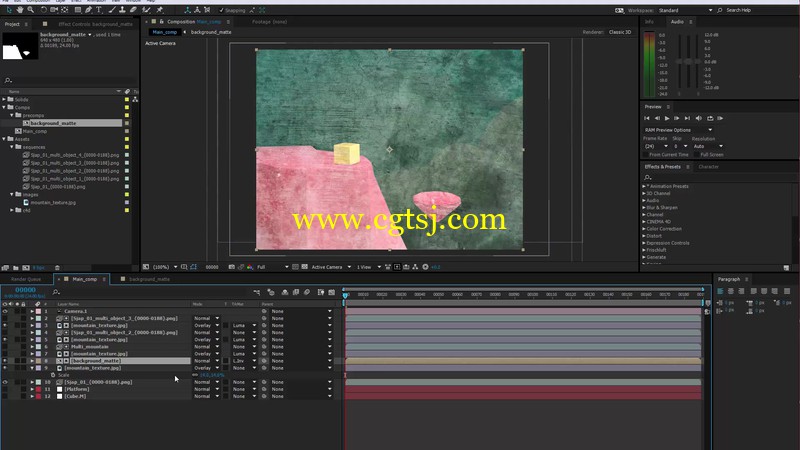Toggle visibility of layer 10 Sjap_01 png
The width and height of the screenshot is (800, 450).
tap(5, 382)
